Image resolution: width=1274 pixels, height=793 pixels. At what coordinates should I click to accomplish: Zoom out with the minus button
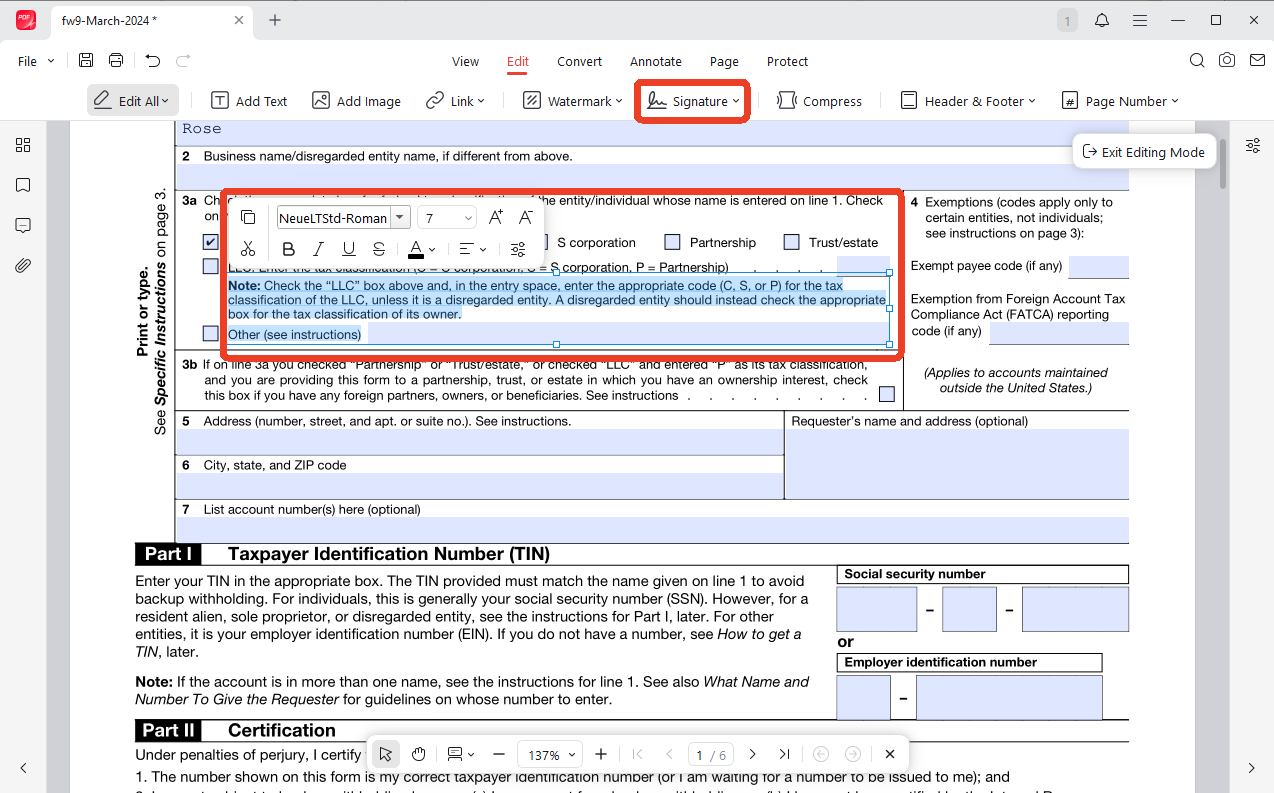coord(499,754)
